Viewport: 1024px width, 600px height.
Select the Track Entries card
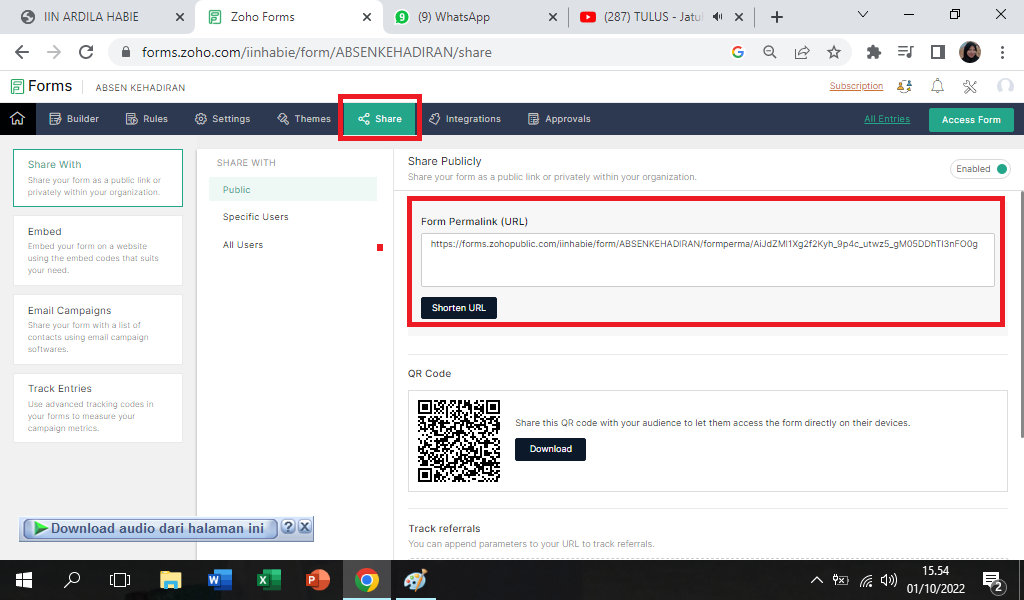[x=98, y=408]
